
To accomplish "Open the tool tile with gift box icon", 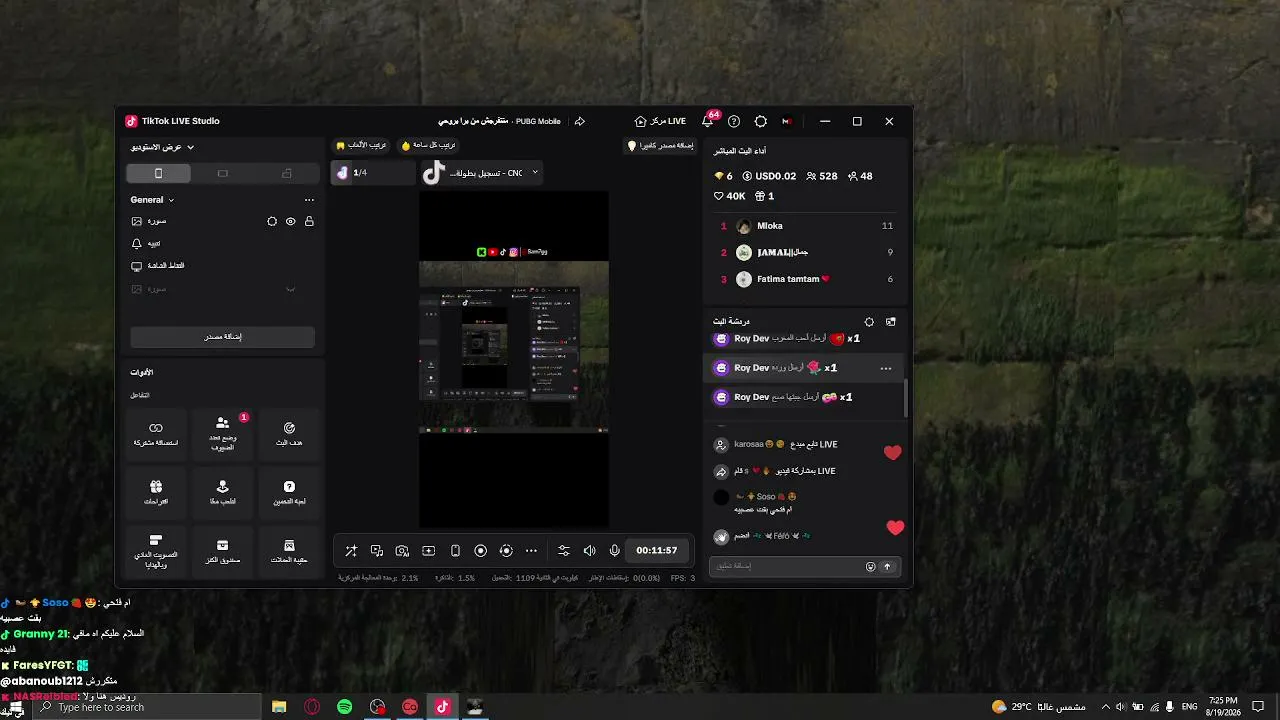I will coord(156,493).
